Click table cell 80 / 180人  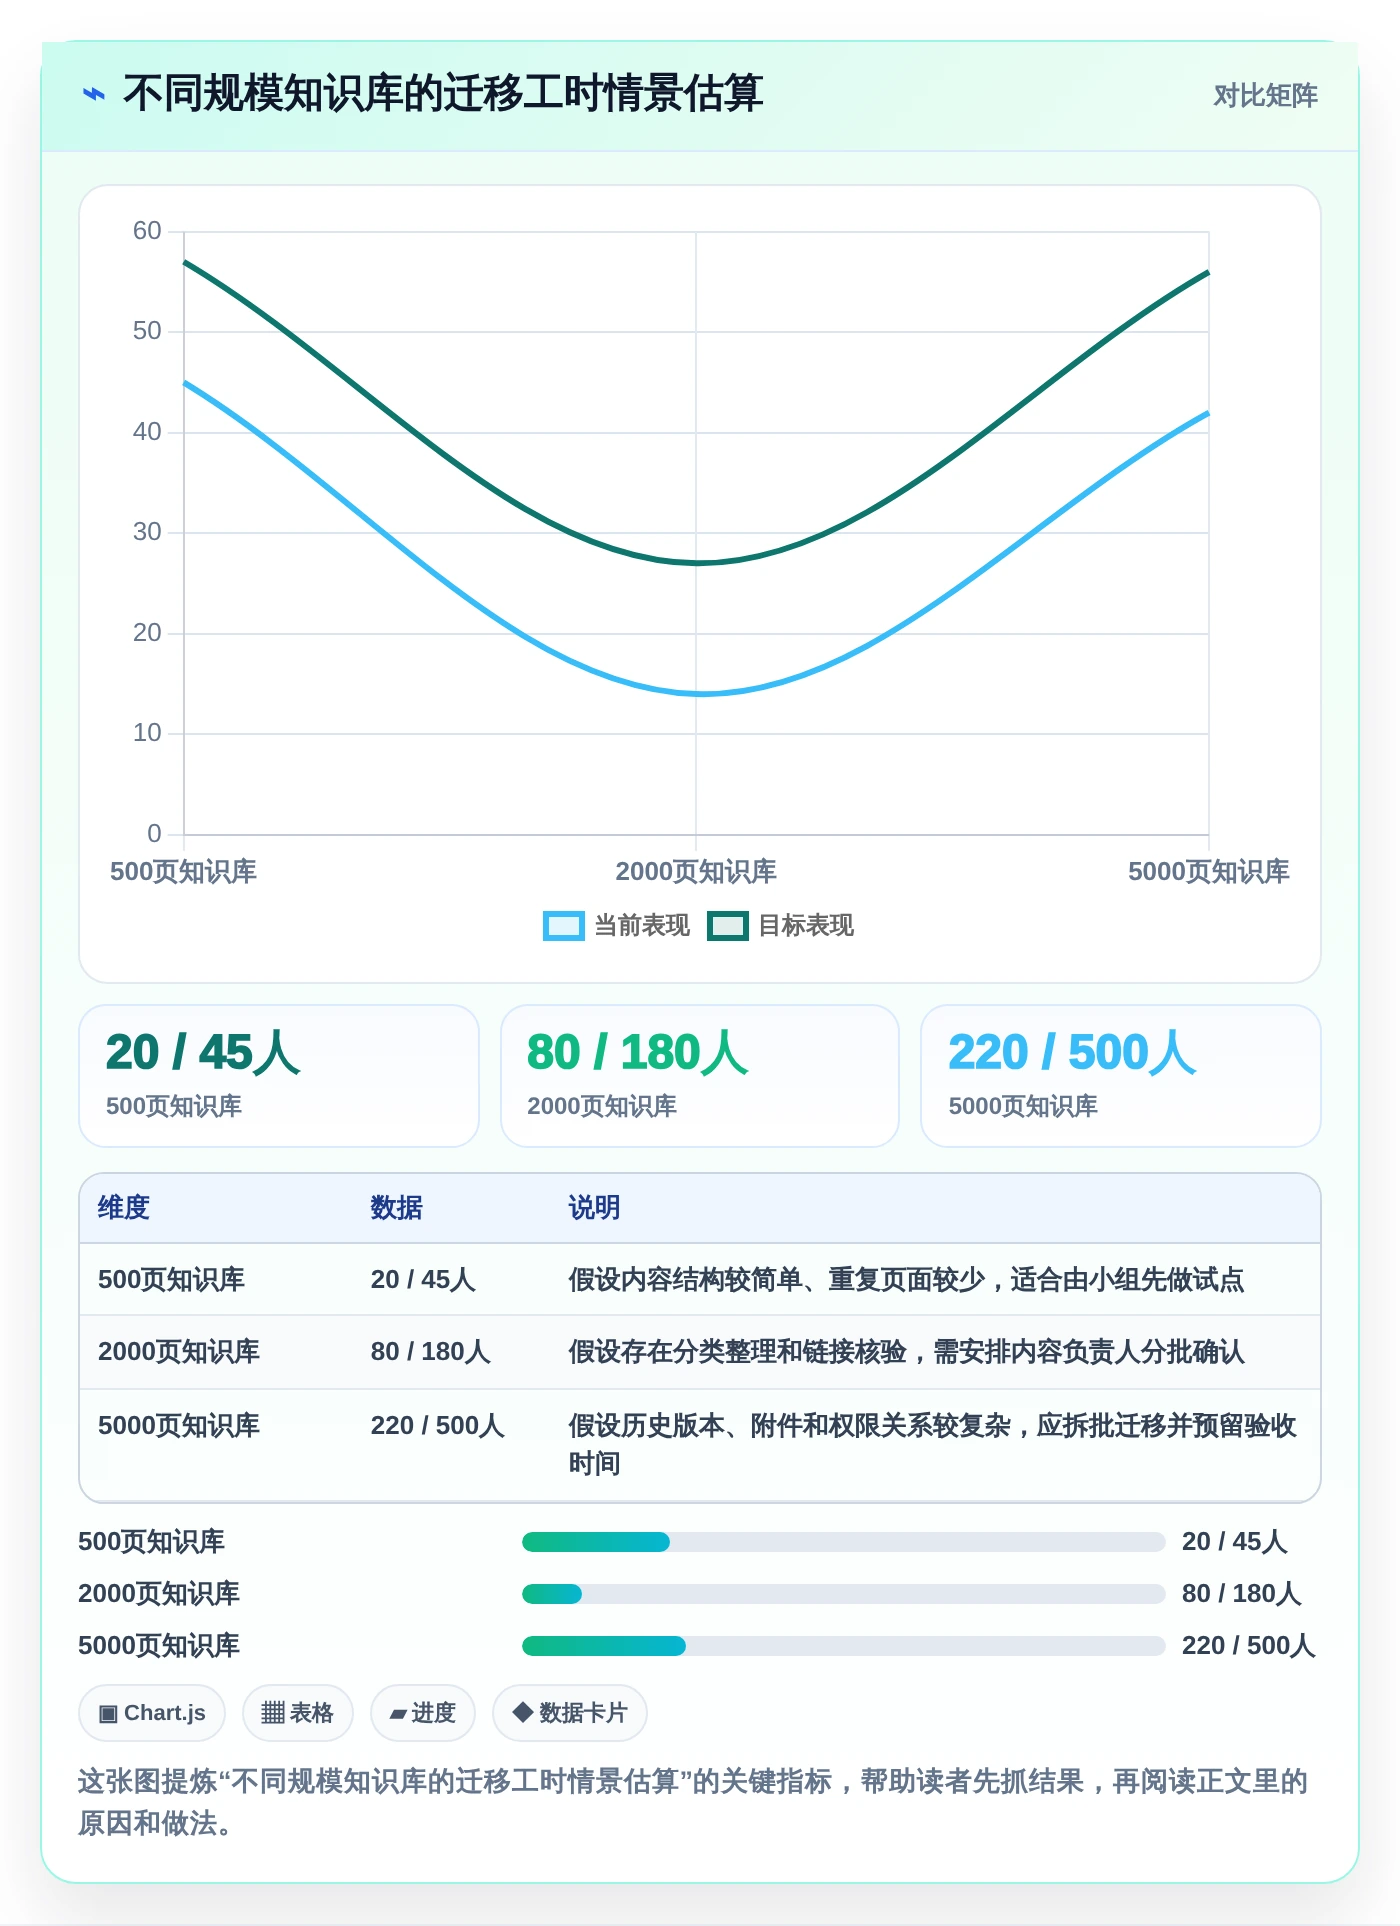[431, 1352]
